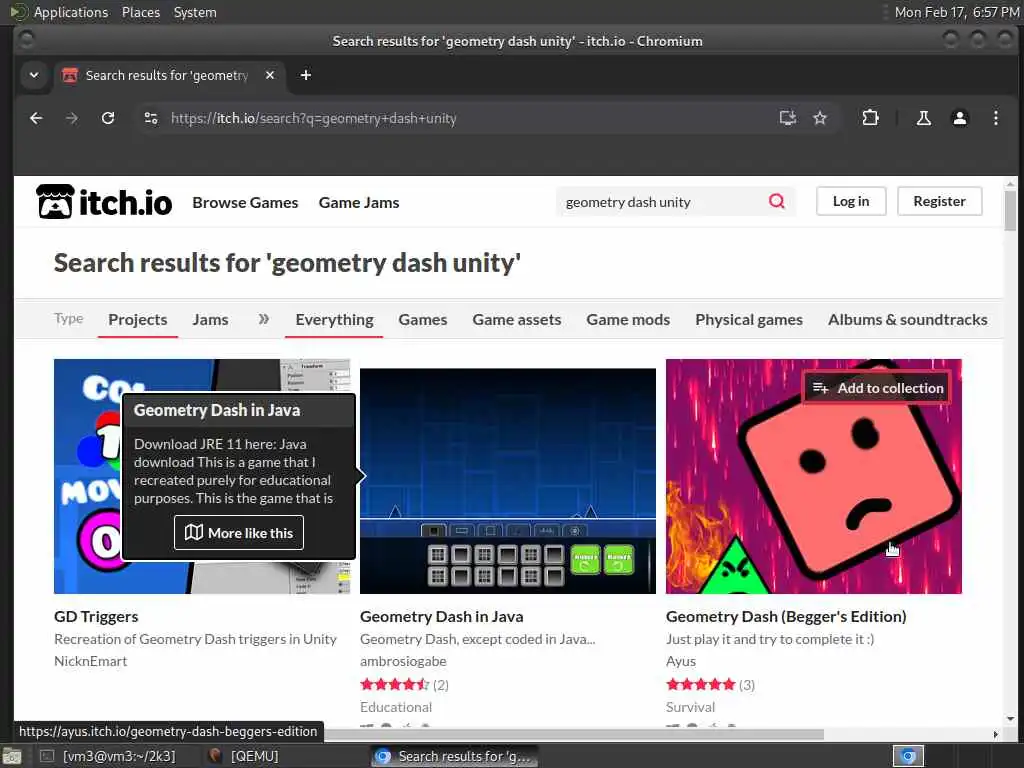Image resolution: width=1024 pixels, height=768 pixels.
Task: Visit author NicknEmart
Action: pos(91,661)
